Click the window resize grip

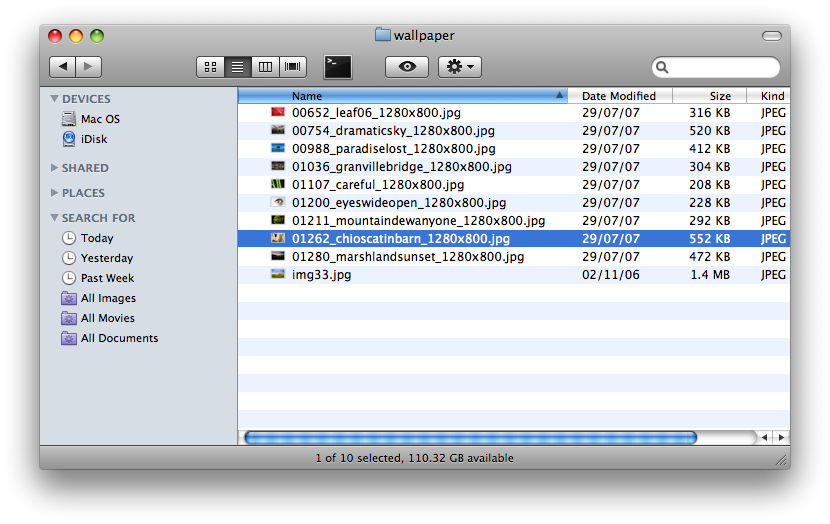point(782,460)
